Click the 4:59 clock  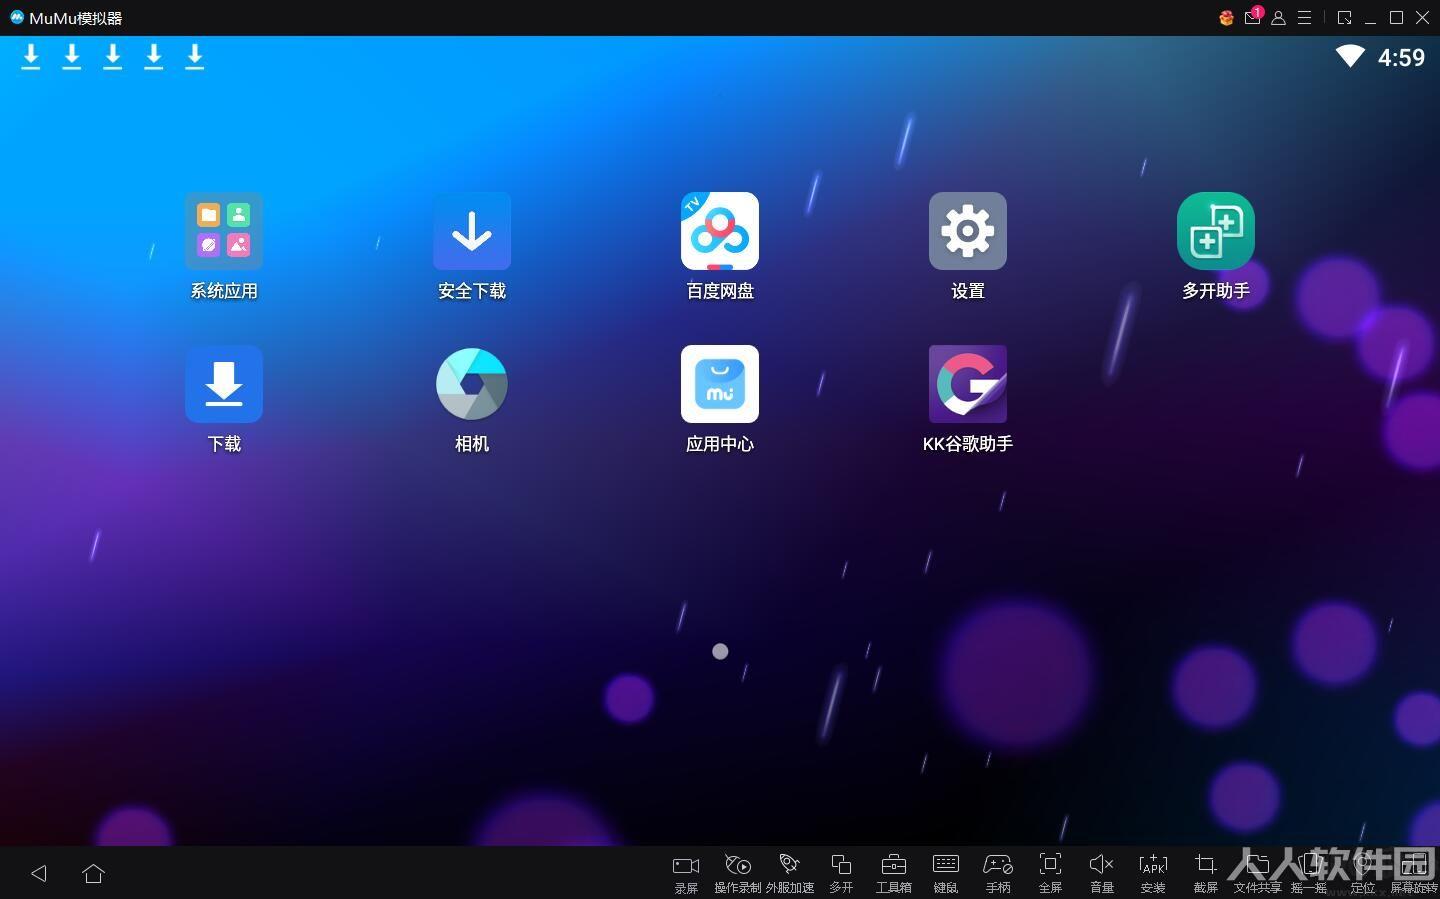(1401, 57)
